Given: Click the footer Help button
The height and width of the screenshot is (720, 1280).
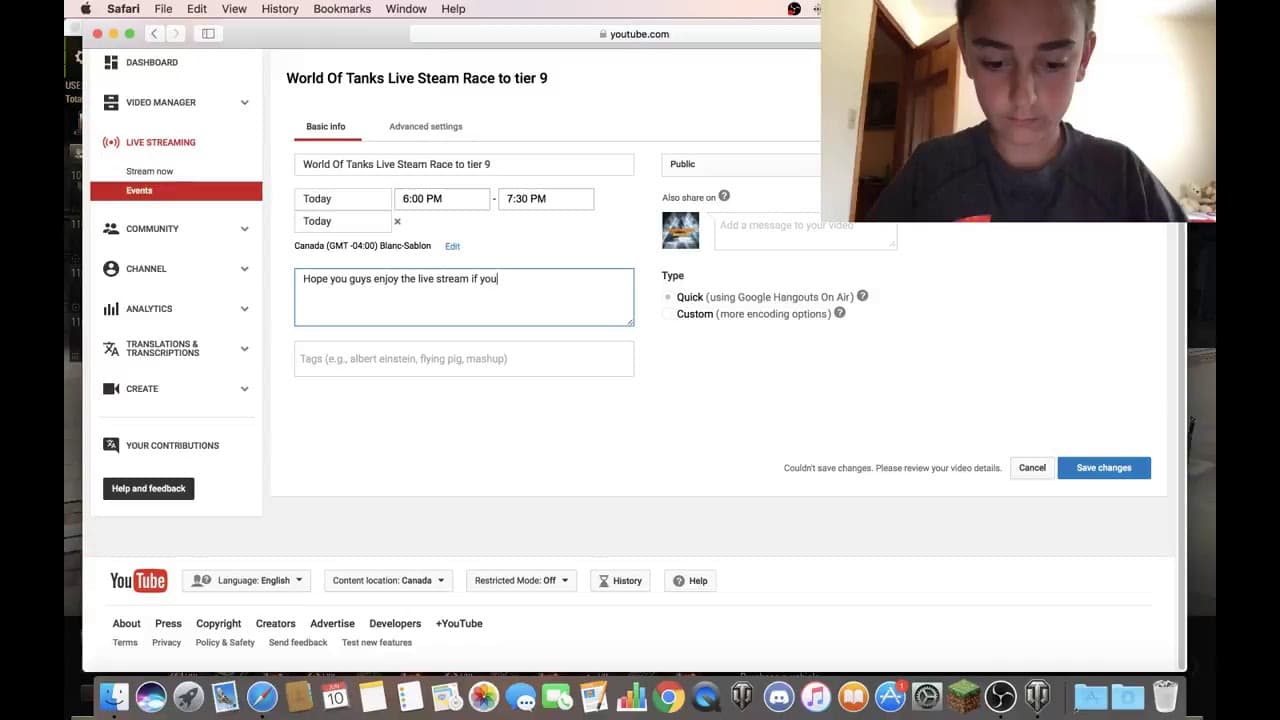Looking at the screenshot, I should click(690, 580).
